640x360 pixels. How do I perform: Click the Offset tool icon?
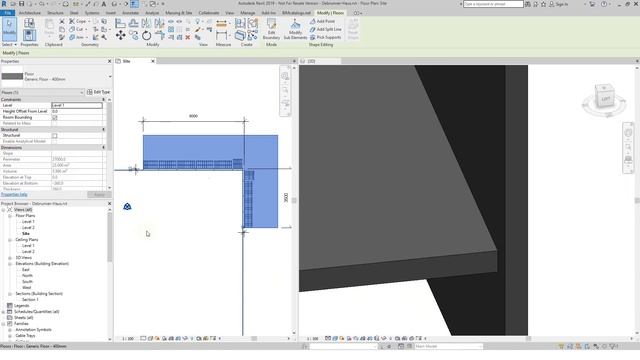[x=133, y=23]
